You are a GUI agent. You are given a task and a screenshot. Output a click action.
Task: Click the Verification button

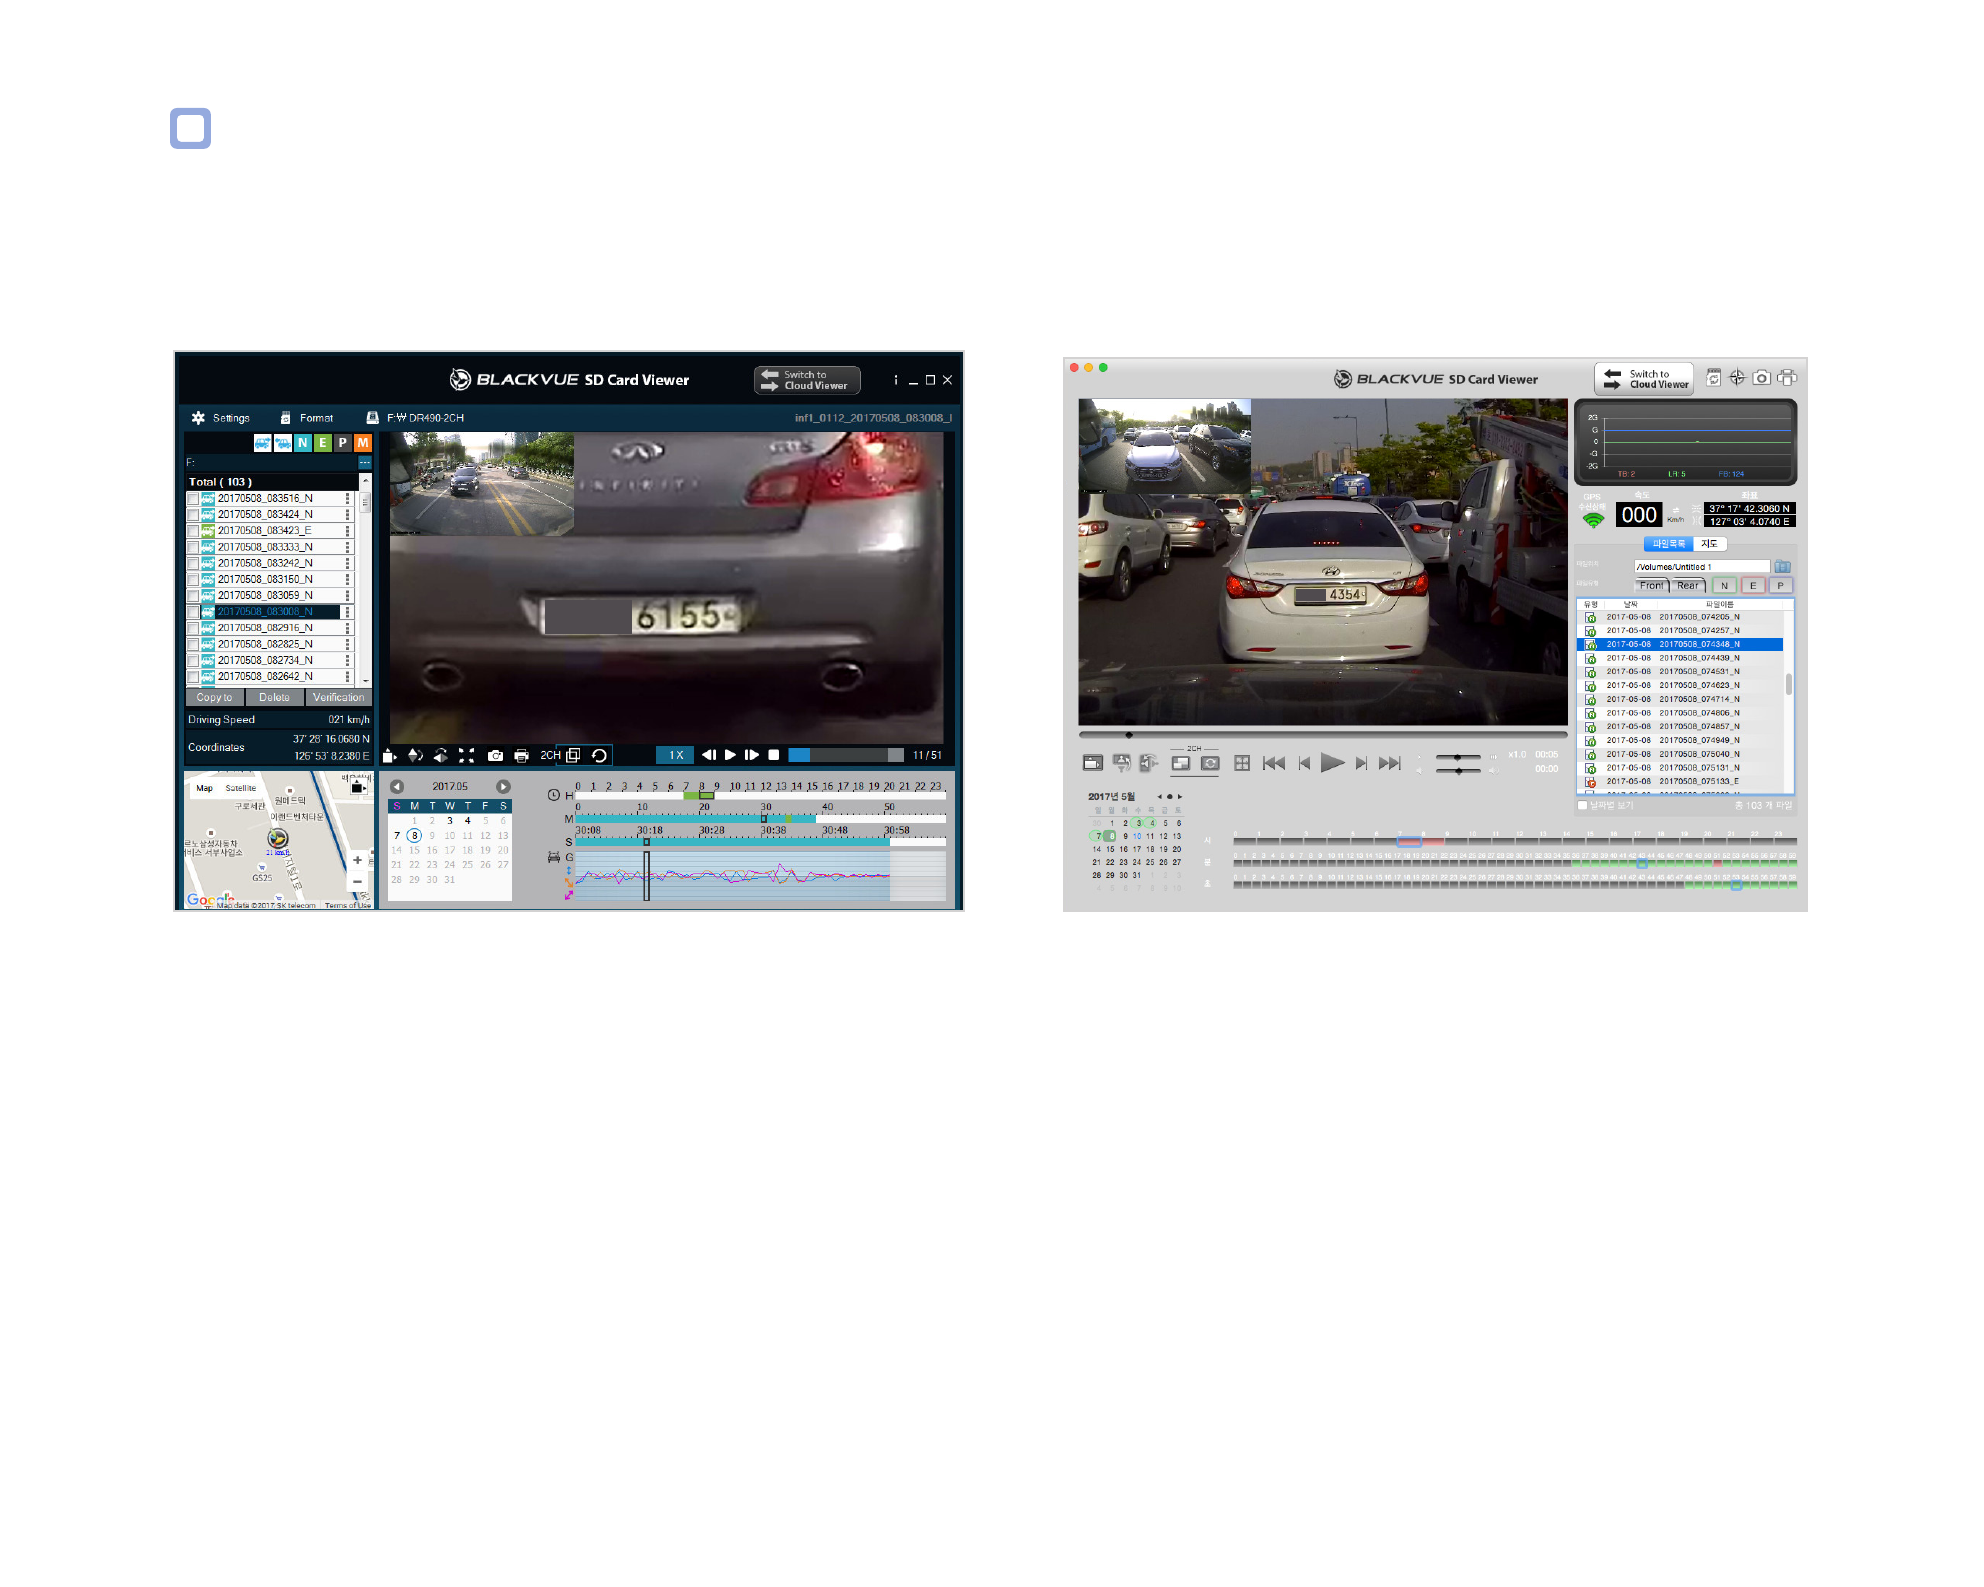coord(338,698)
